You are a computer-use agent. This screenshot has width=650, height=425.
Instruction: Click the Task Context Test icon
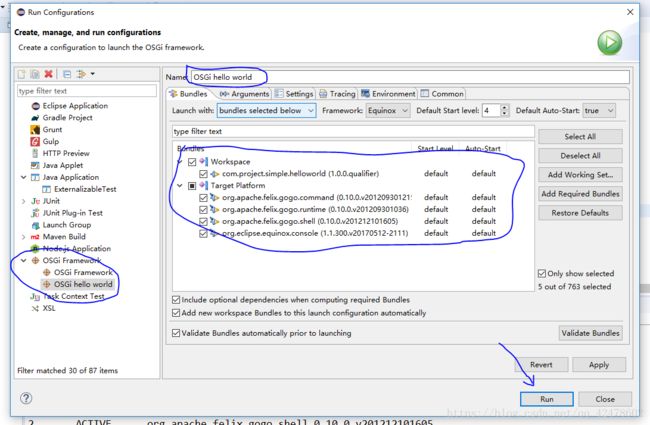coord(35,296)
